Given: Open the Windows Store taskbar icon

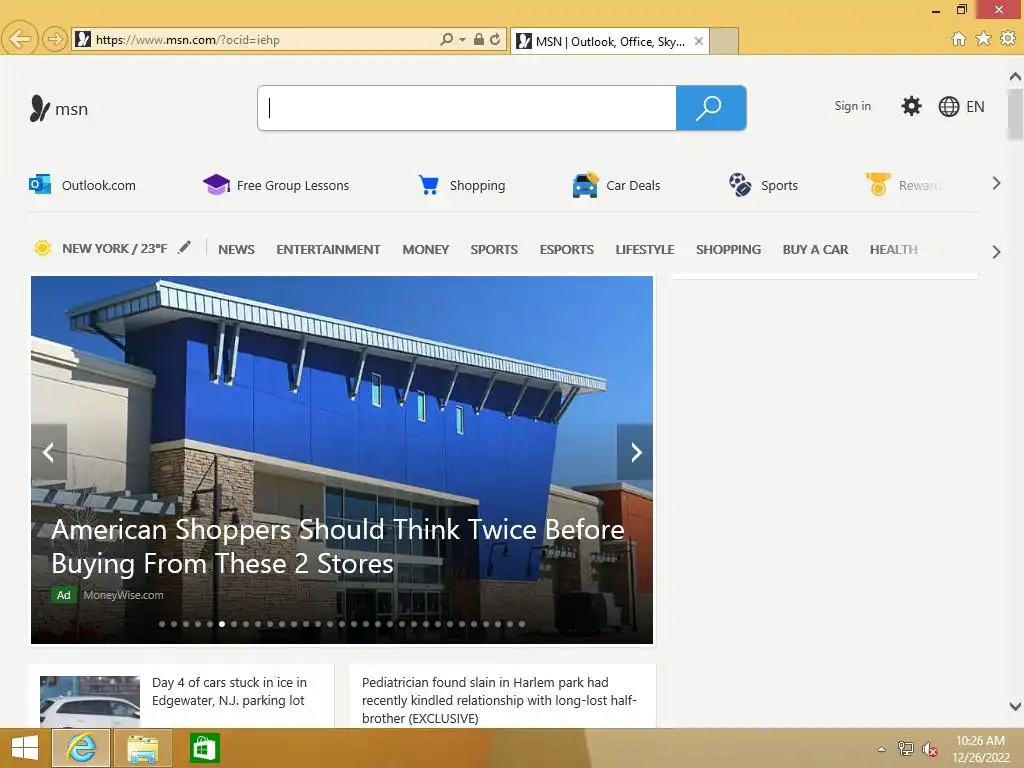Looking at the screenshot, I should [204, 748].
